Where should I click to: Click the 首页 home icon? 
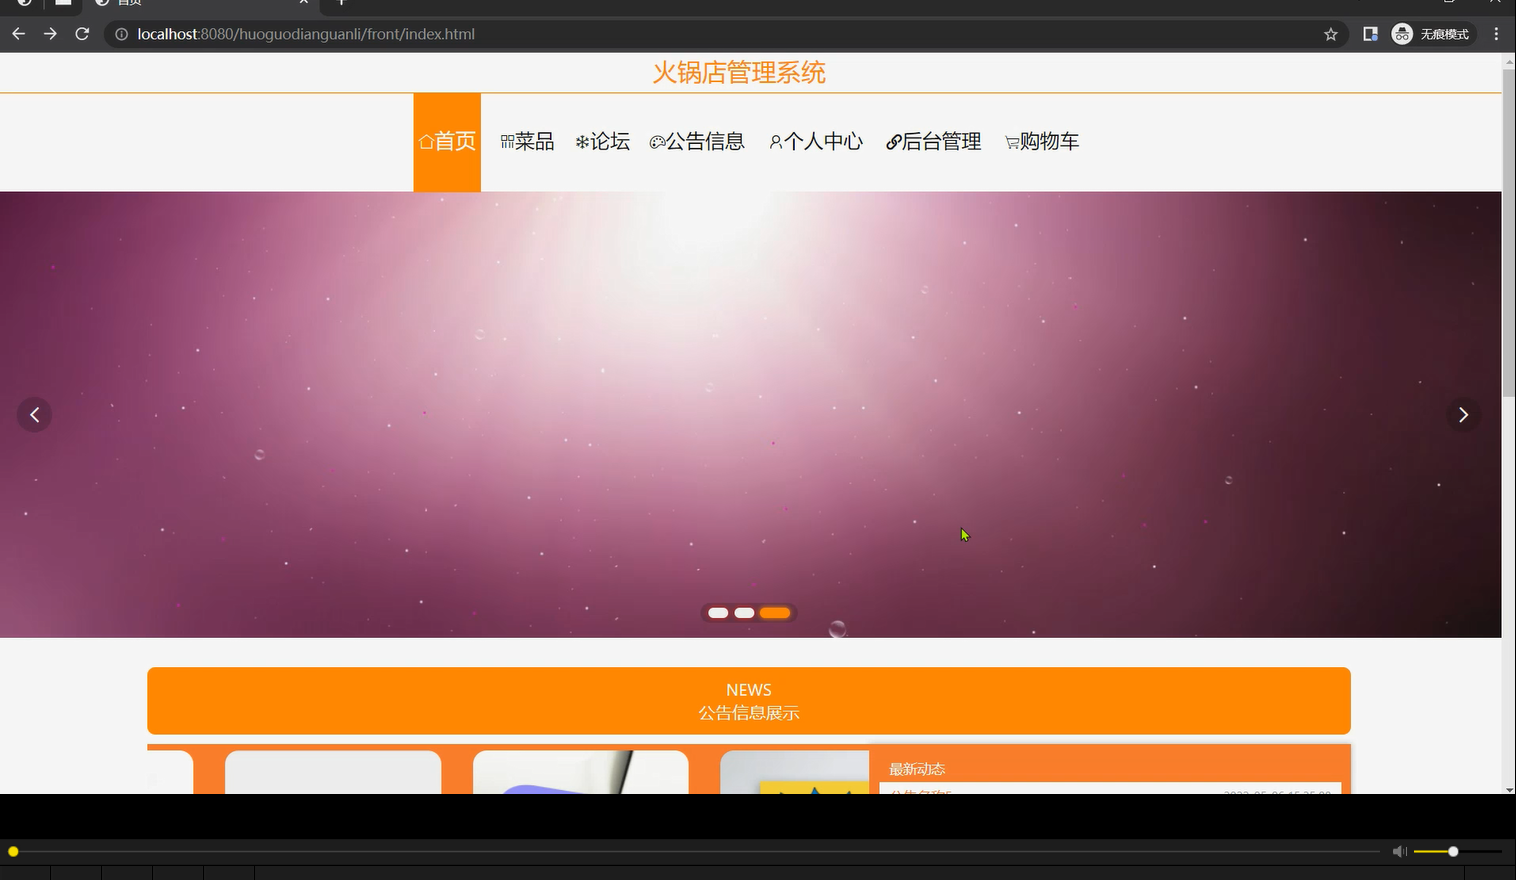click(427, 141)
